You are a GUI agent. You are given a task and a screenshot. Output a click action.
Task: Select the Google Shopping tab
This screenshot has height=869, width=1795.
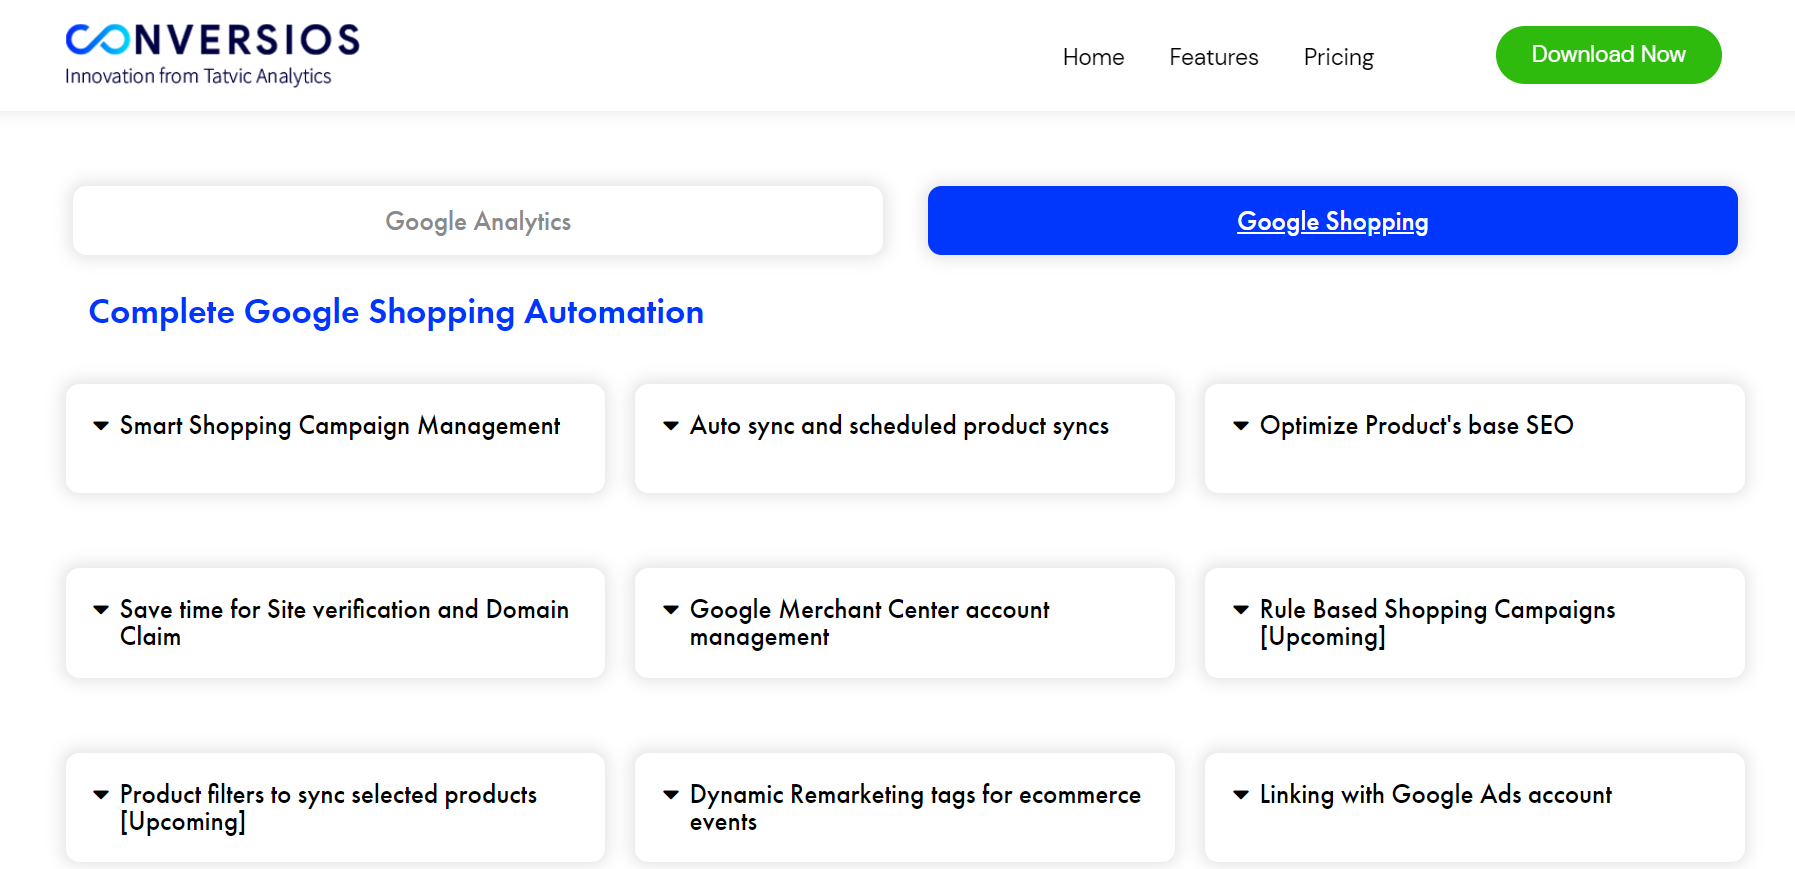click(1332, 220)
